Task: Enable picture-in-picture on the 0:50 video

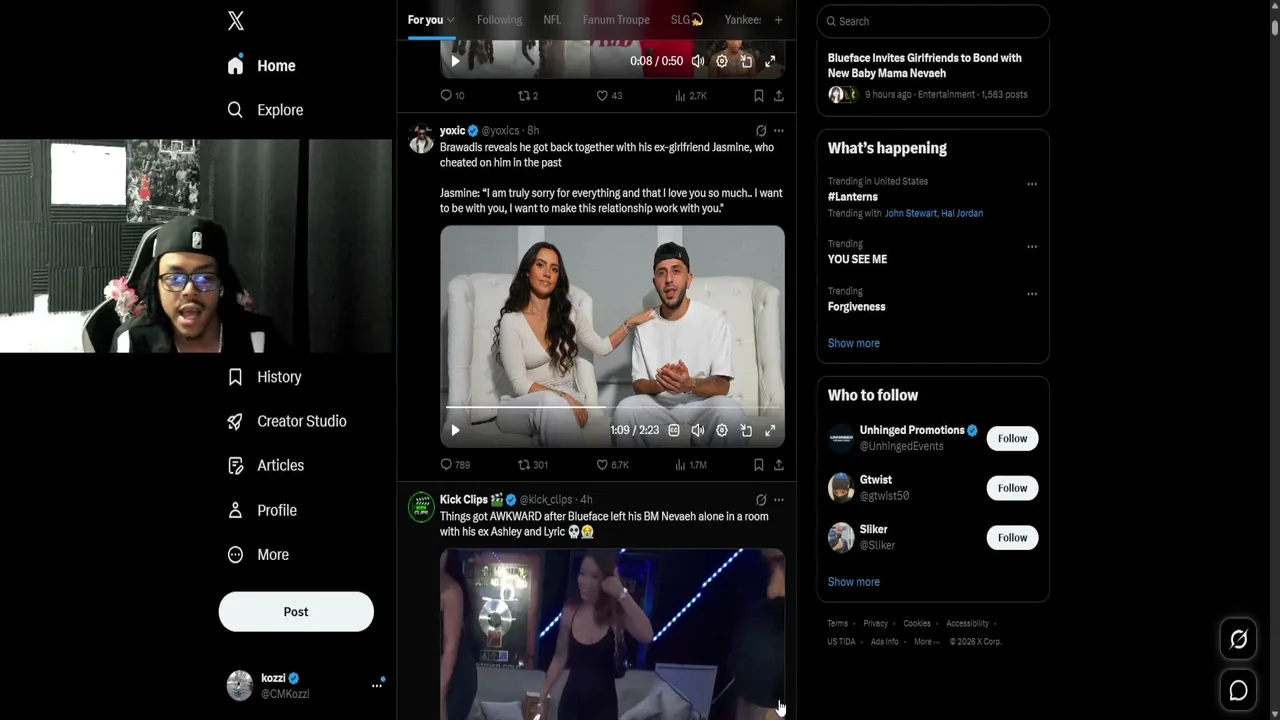Action: (x=746, y=61)
